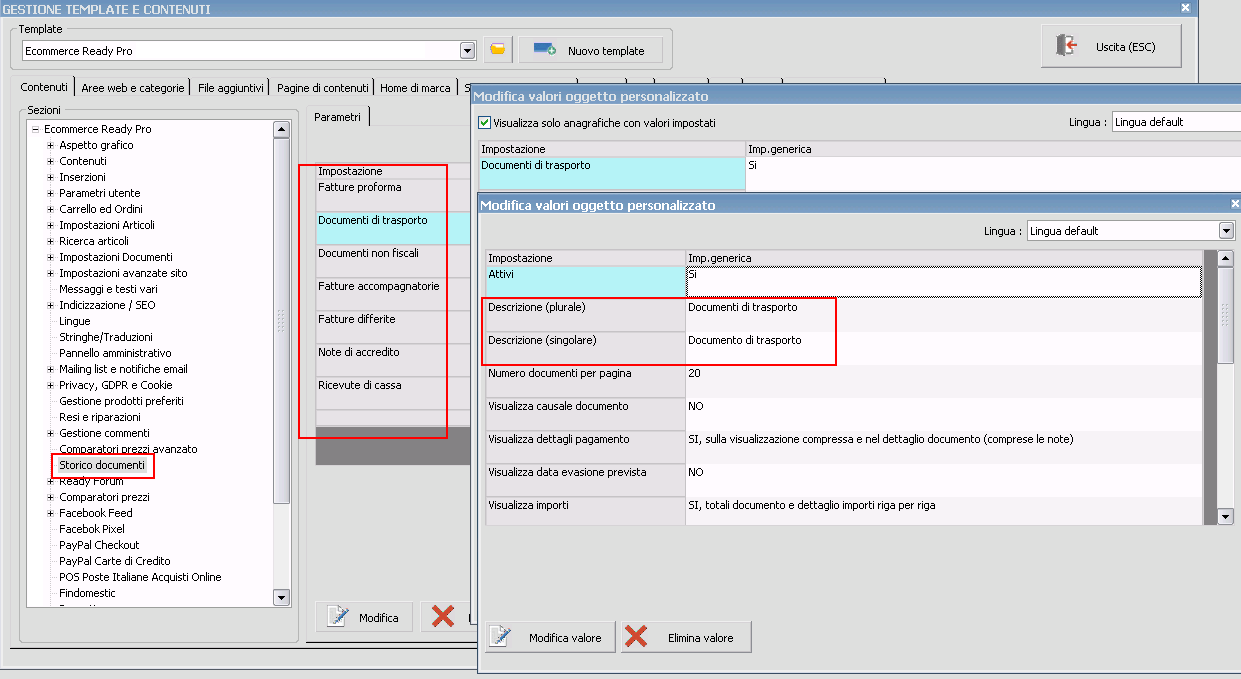Toggle Visualizza solo anagrafiche con valori impostati
Image resolution: width=1241 pixels, height=679 pixels.
[485, 123]
